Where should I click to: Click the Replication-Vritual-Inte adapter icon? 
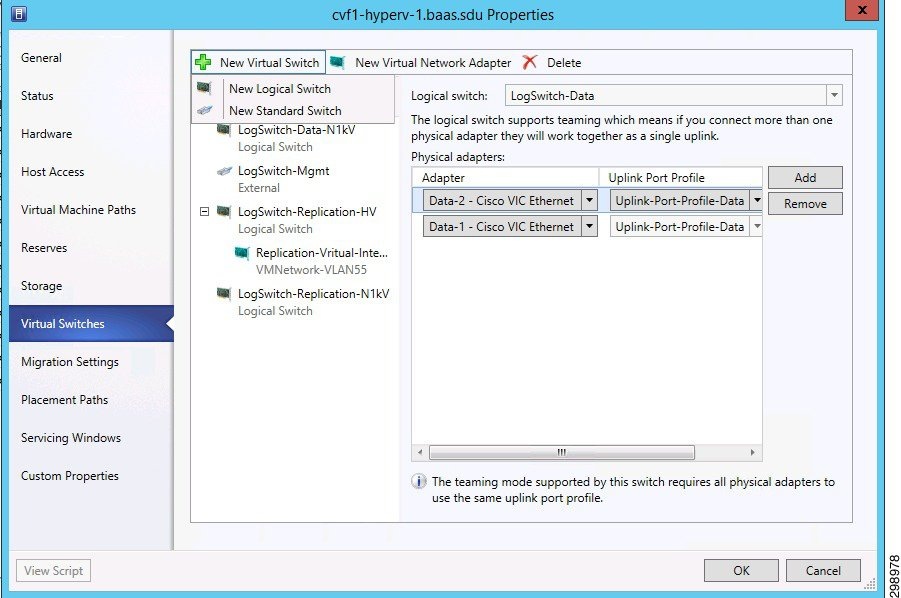(242, 253)
